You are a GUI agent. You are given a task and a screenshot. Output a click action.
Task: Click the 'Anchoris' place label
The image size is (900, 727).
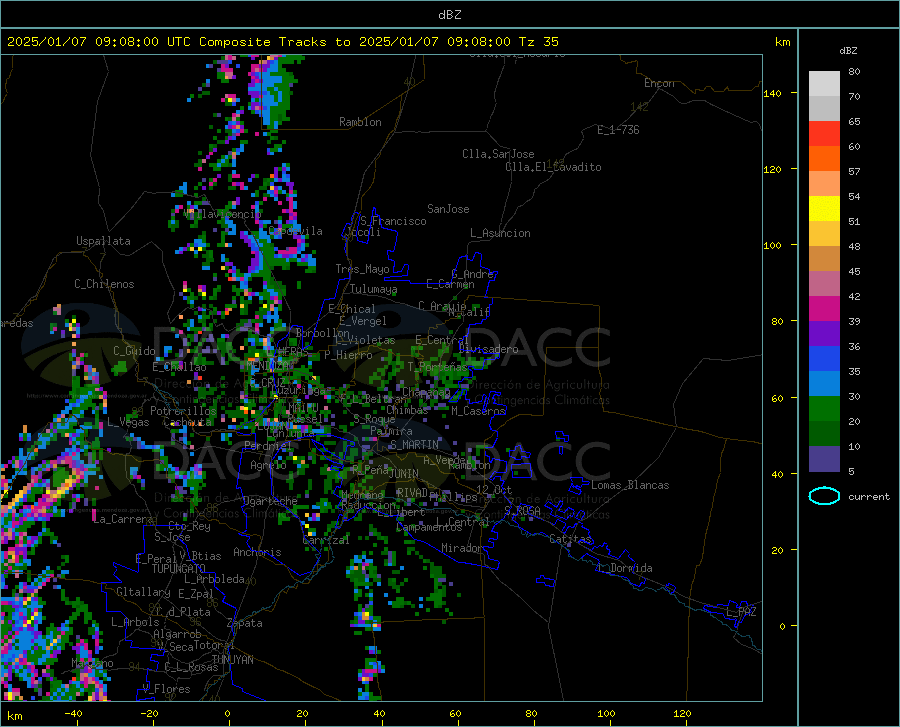257,552
